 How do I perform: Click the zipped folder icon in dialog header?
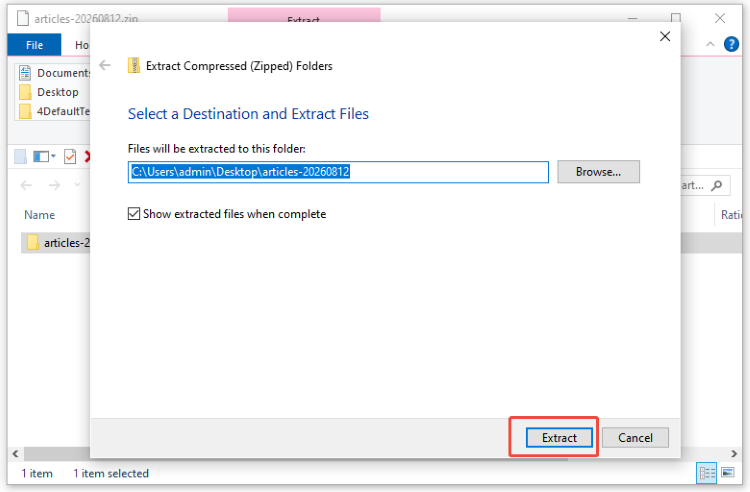134,65
